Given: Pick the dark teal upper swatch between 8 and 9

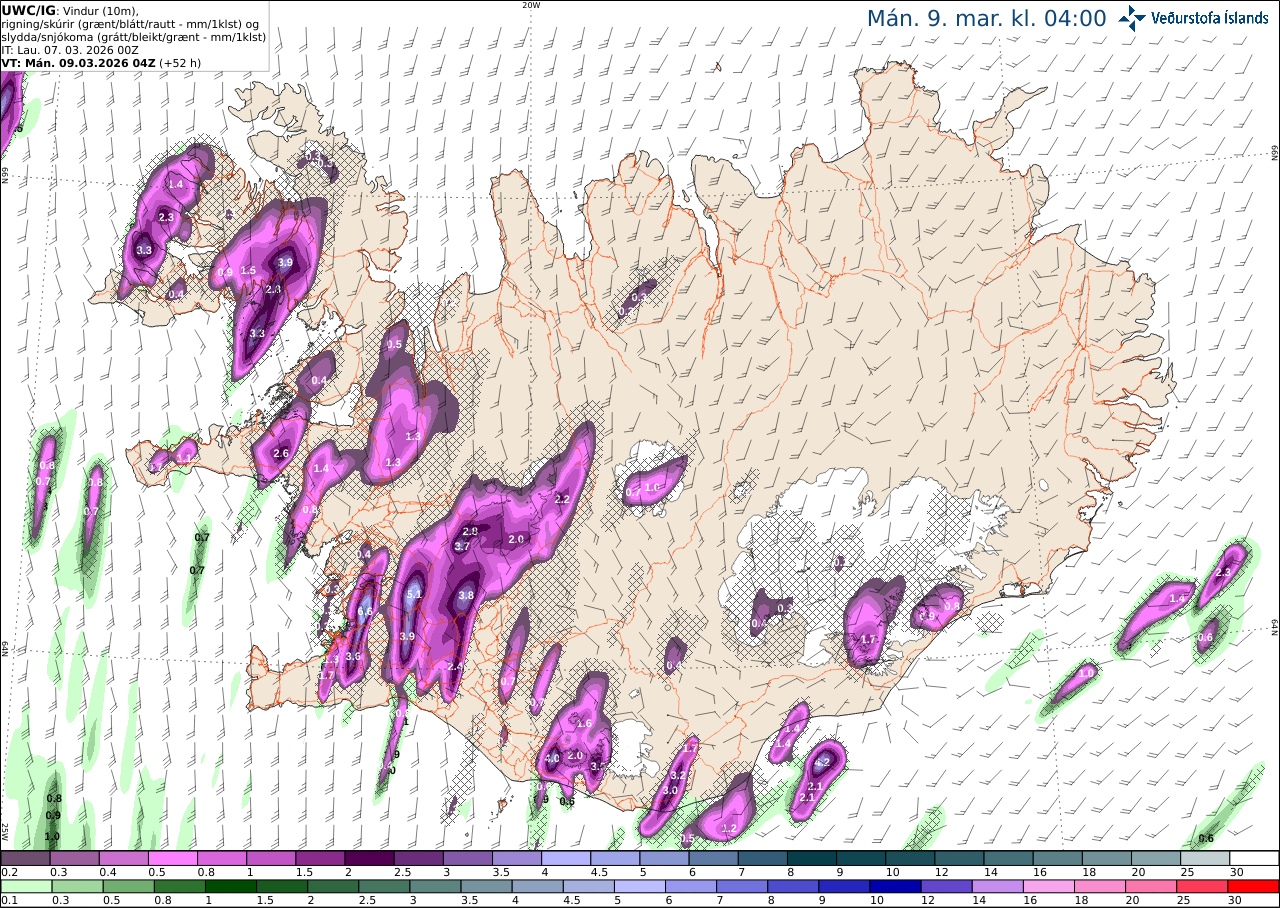Looking at the screenshot, I should (x=812, y=858).
